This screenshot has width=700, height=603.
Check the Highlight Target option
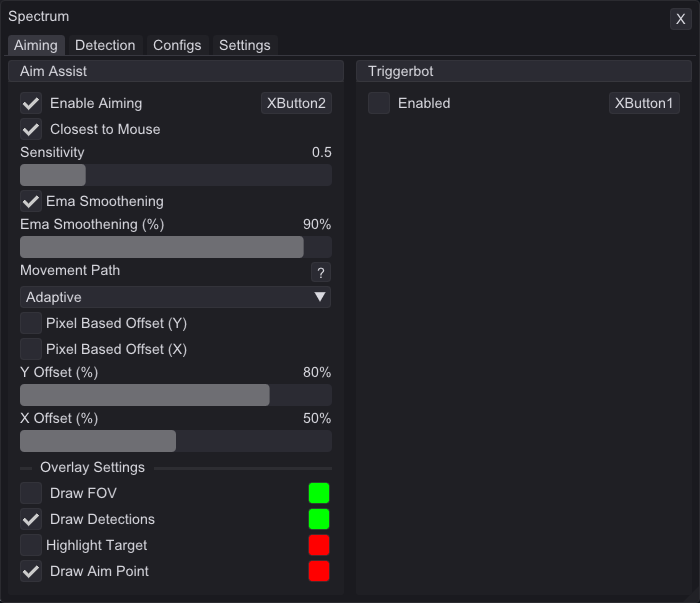[x=31, y=545]
